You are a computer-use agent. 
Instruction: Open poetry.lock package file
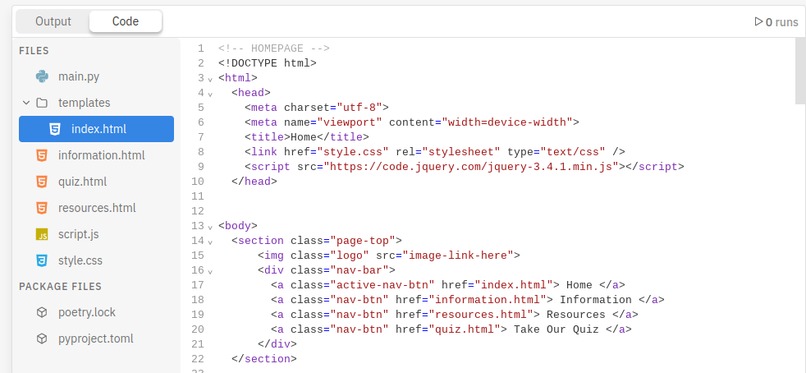[87, 312]
